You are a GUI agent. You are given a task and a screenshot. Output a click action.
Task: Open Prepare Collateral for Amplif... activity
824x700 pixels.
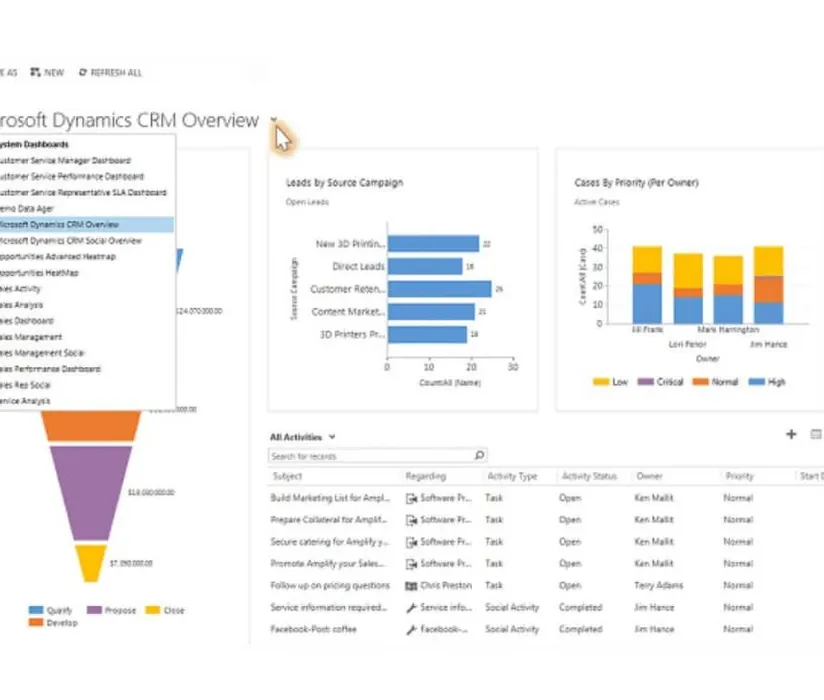point(328,520)
